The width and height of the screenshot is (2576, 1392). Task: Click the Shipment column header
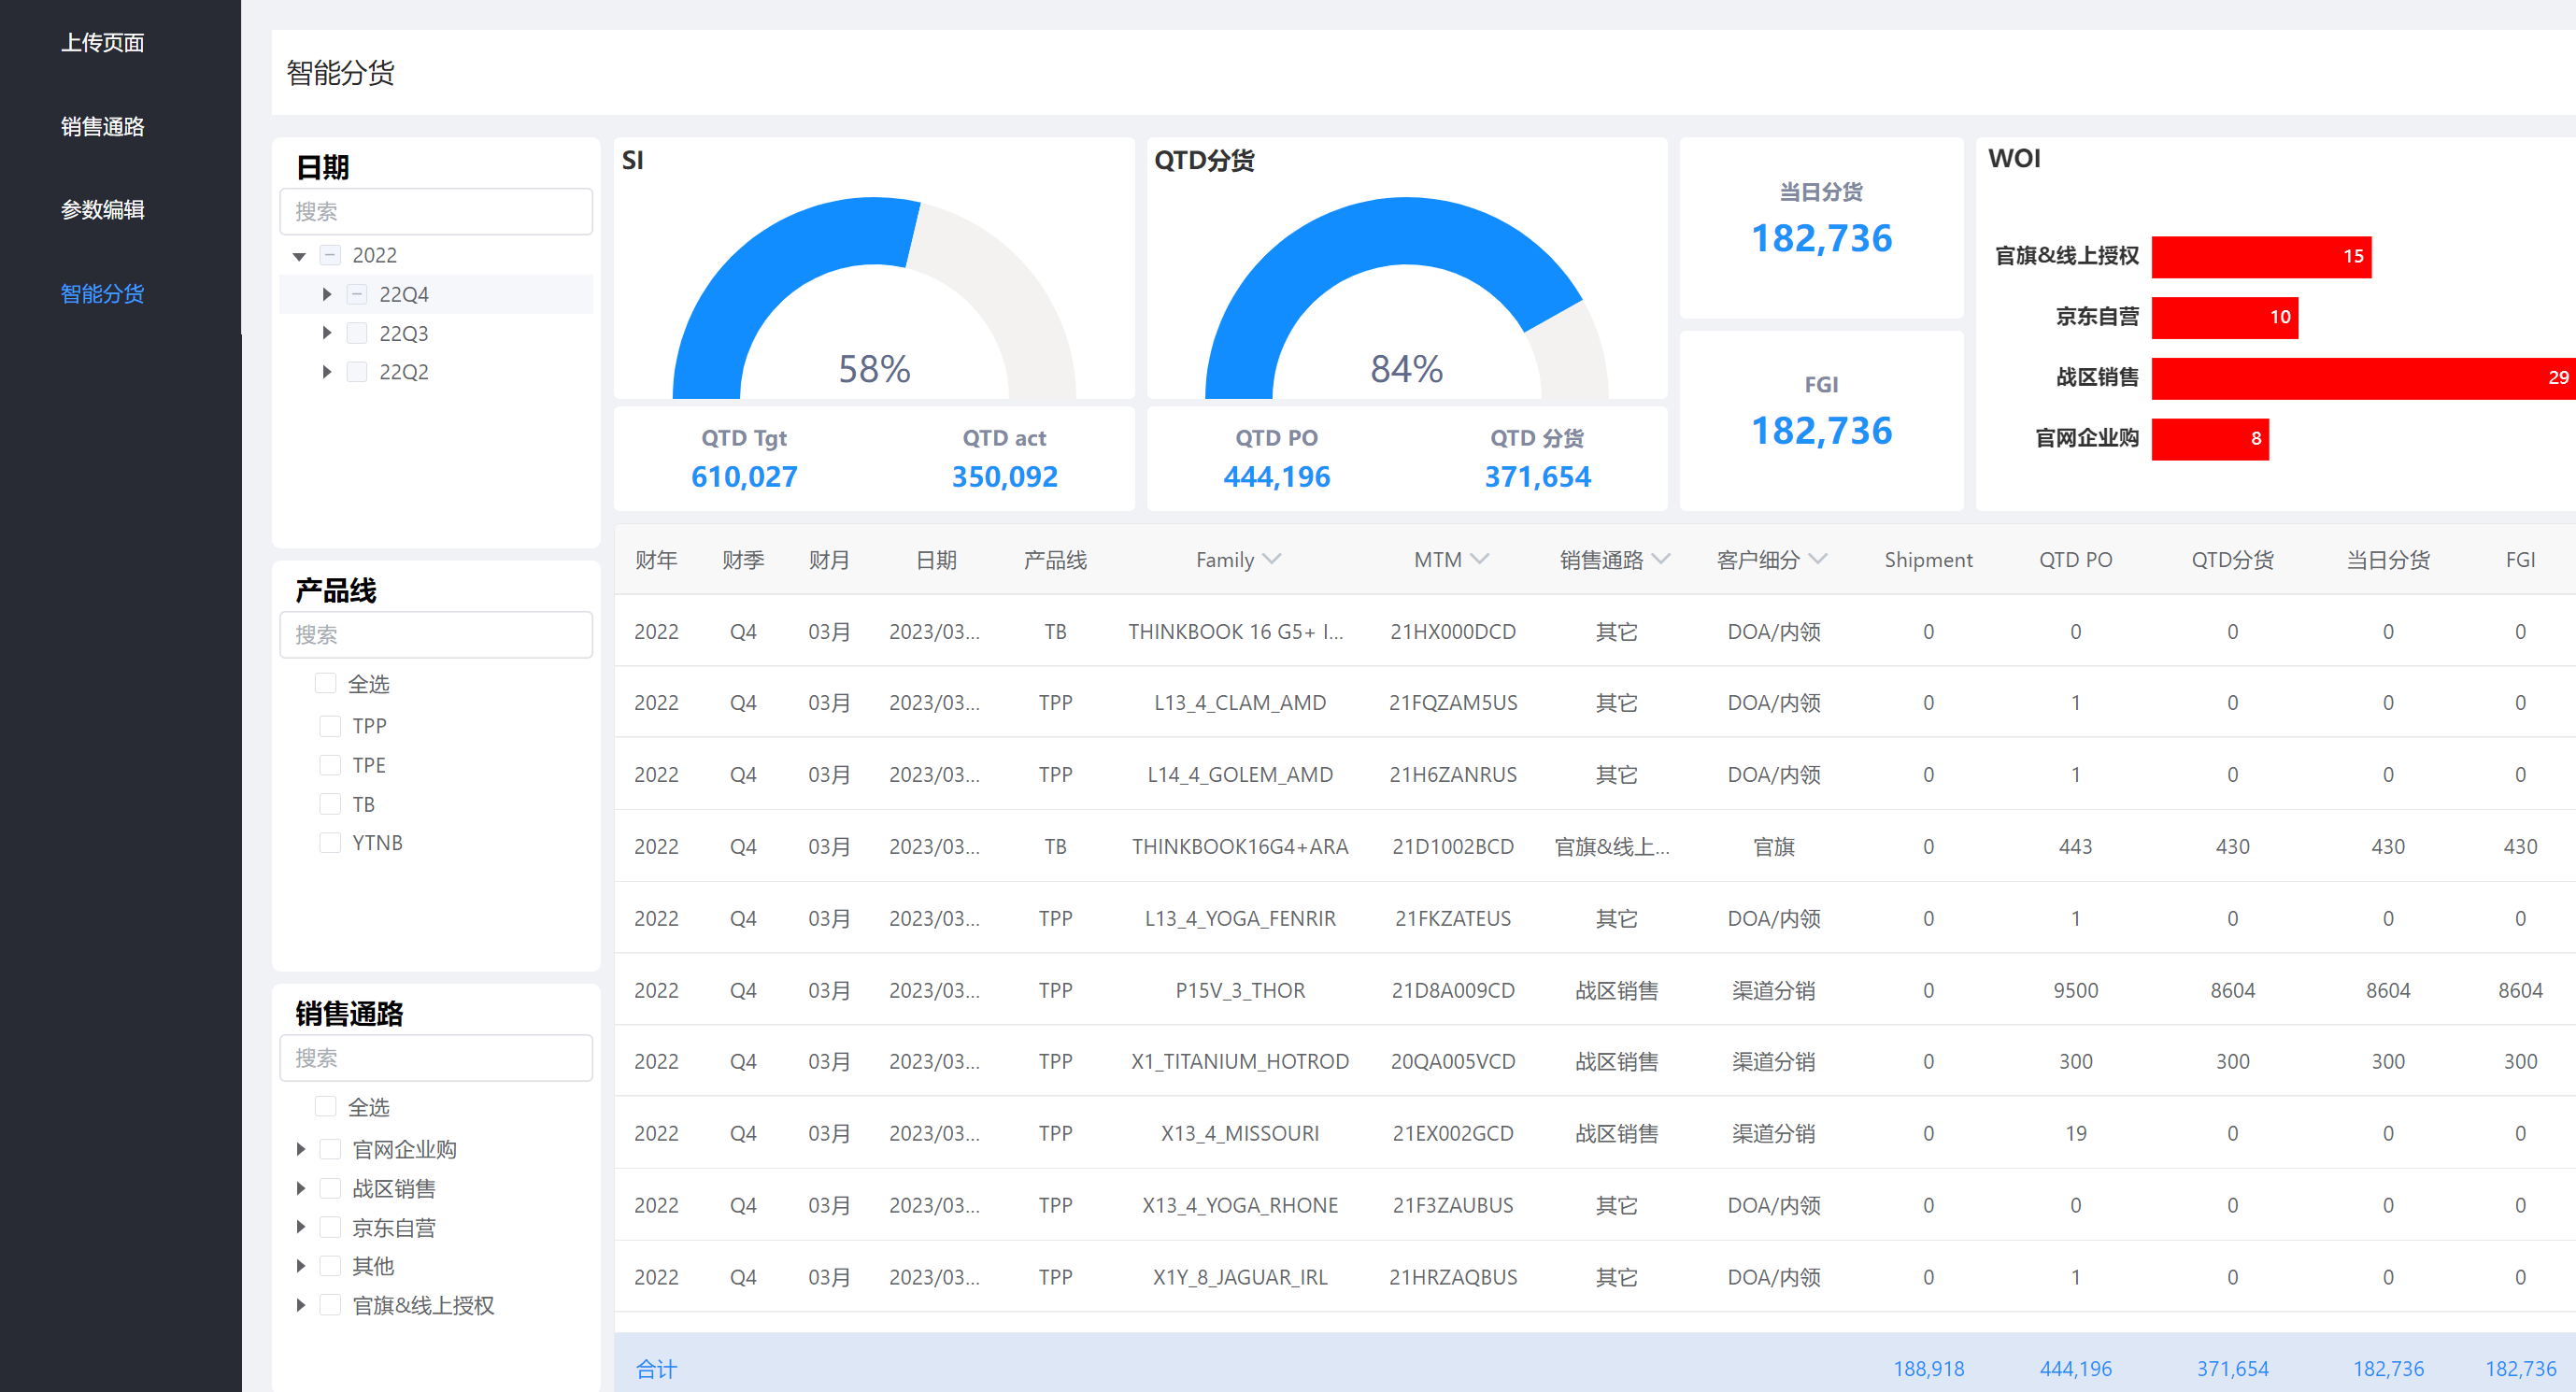(1928, 560)
